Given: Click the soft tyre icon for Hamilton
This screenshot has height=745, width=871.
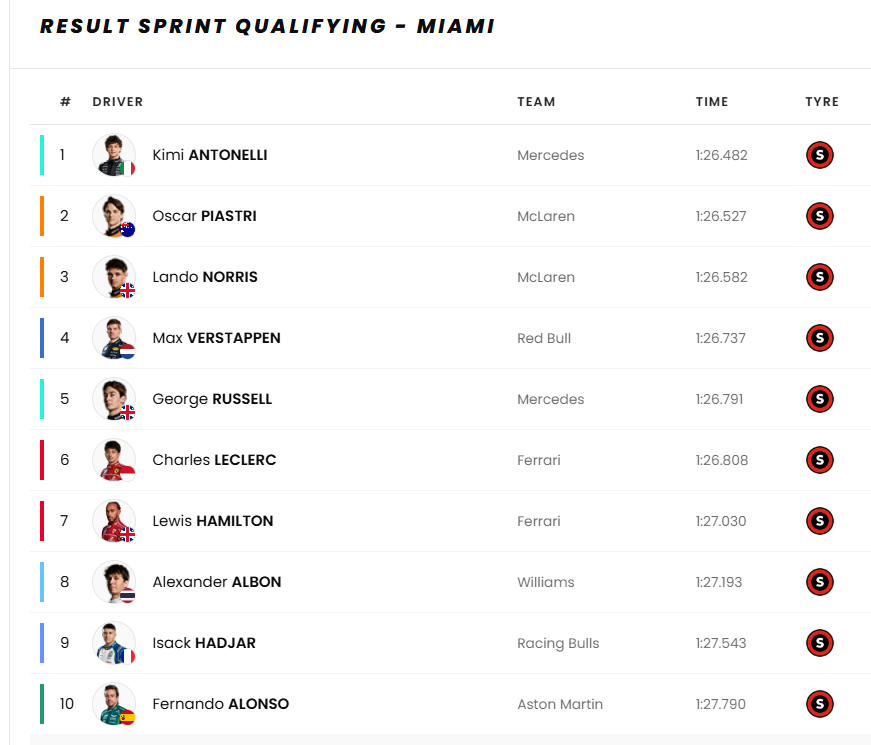Looking at the screenshot, I should pyautogui.click(x=819, y=521).
